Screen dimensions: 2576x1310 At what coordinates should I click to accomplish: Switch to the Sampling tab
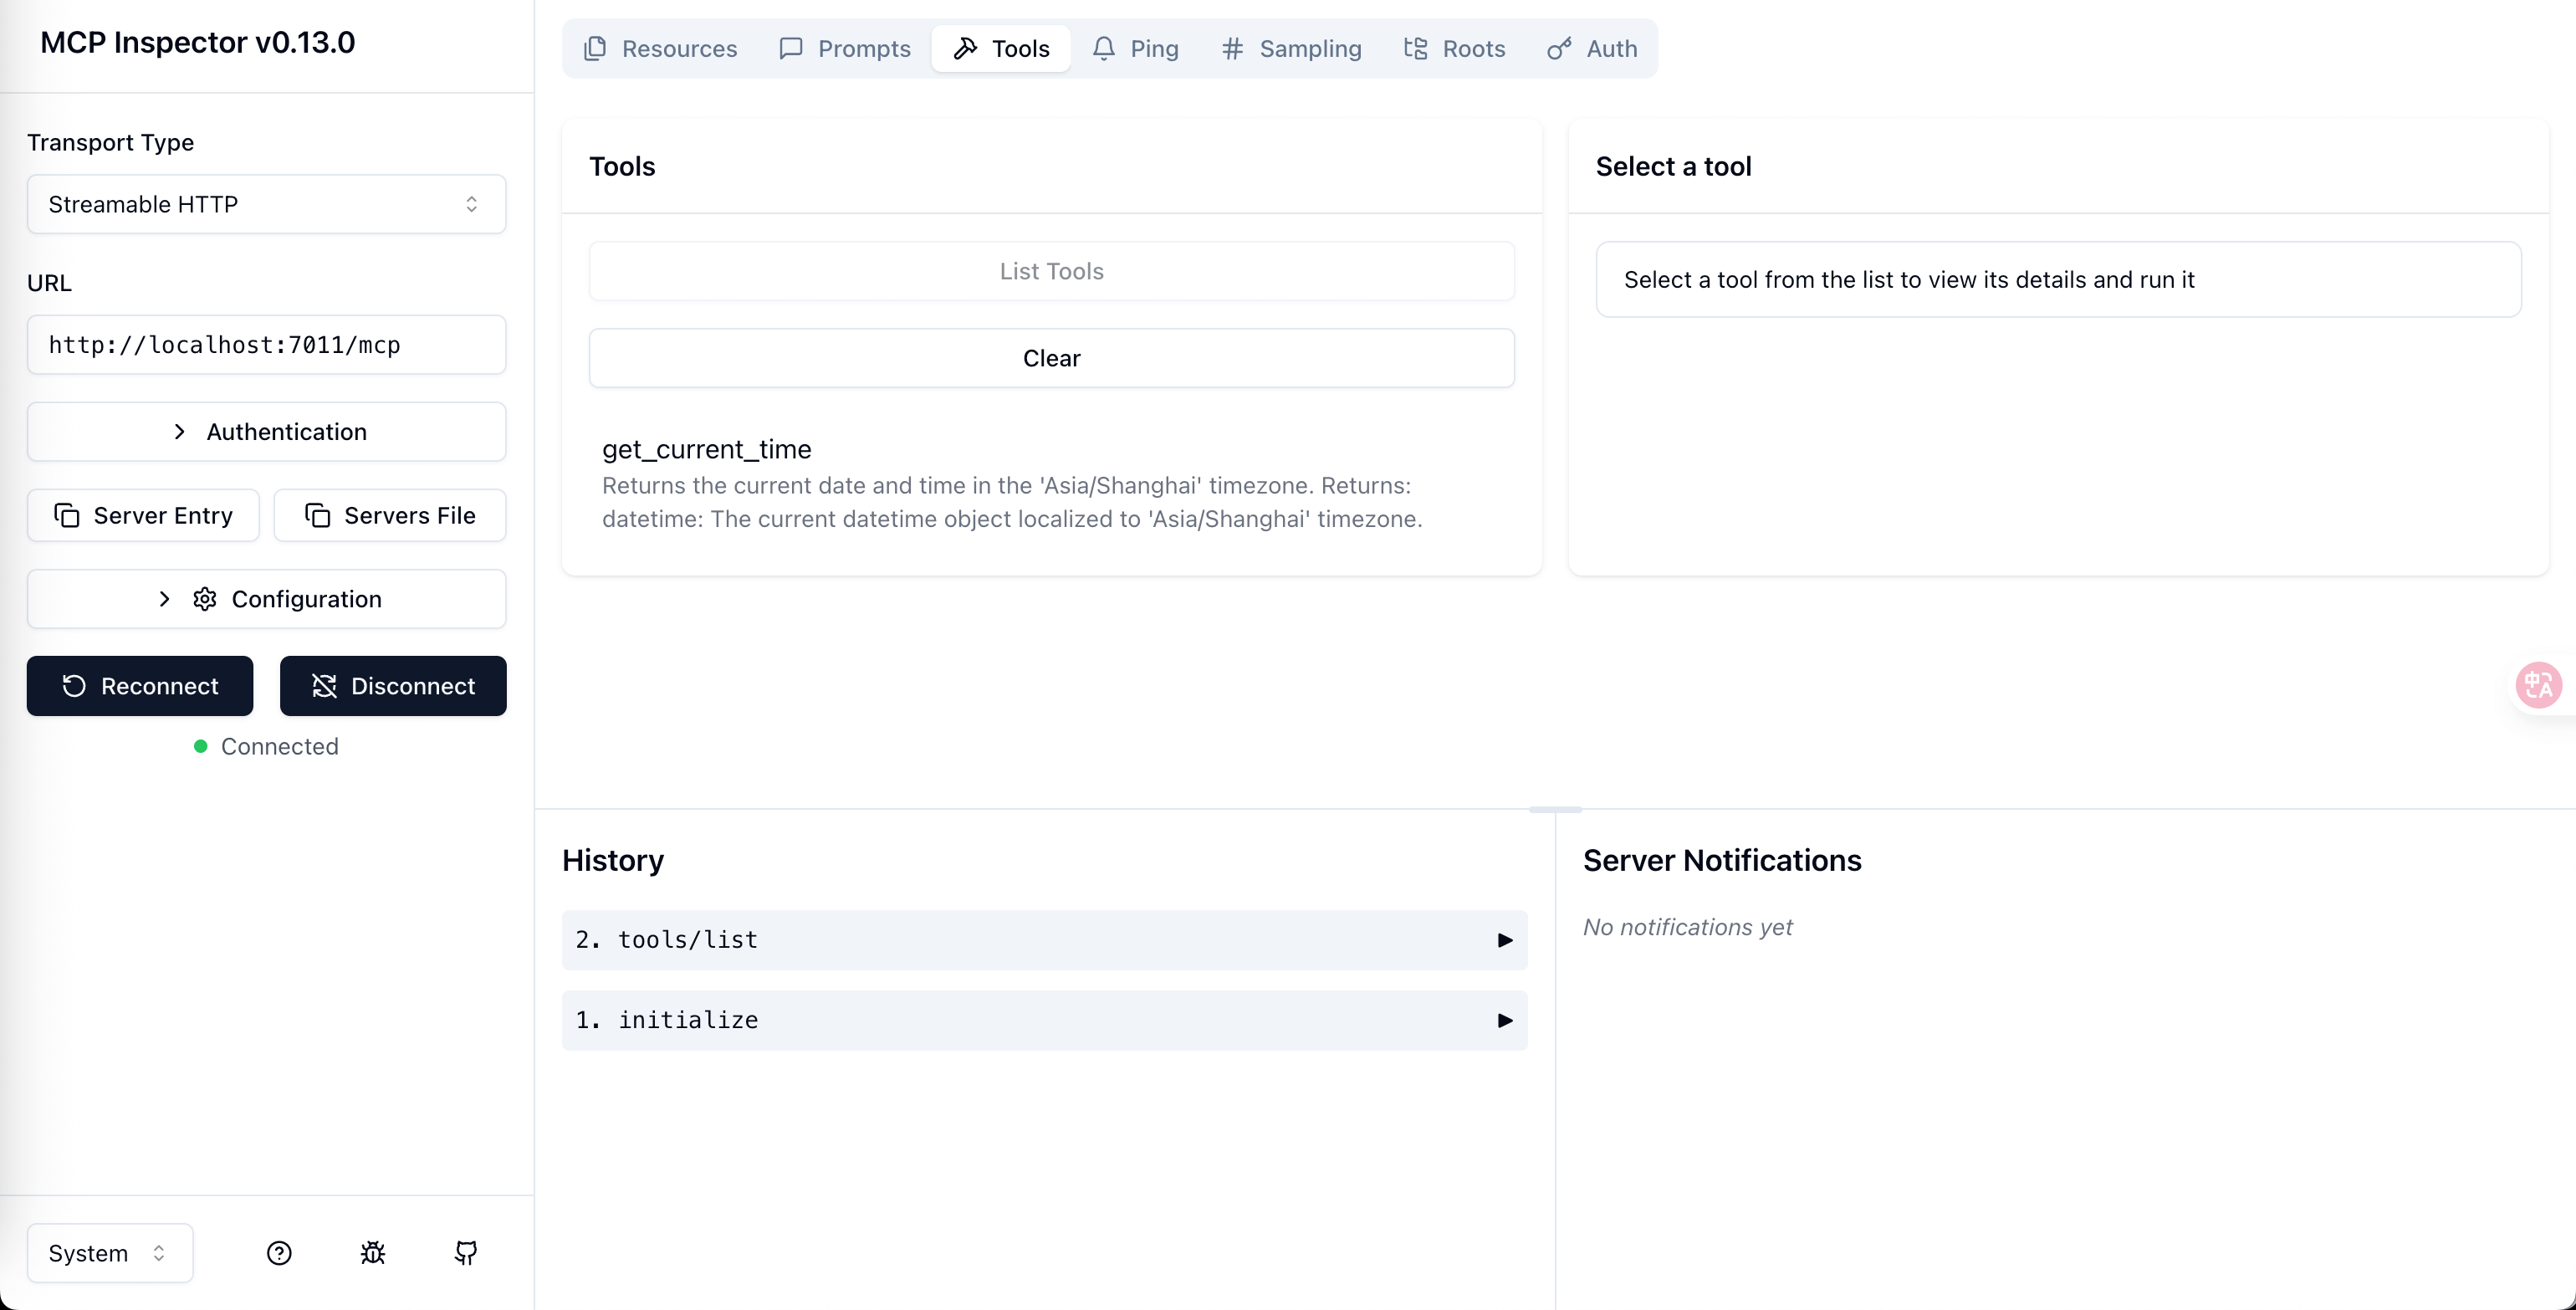pyautogui.click(x=1291, y=48)
